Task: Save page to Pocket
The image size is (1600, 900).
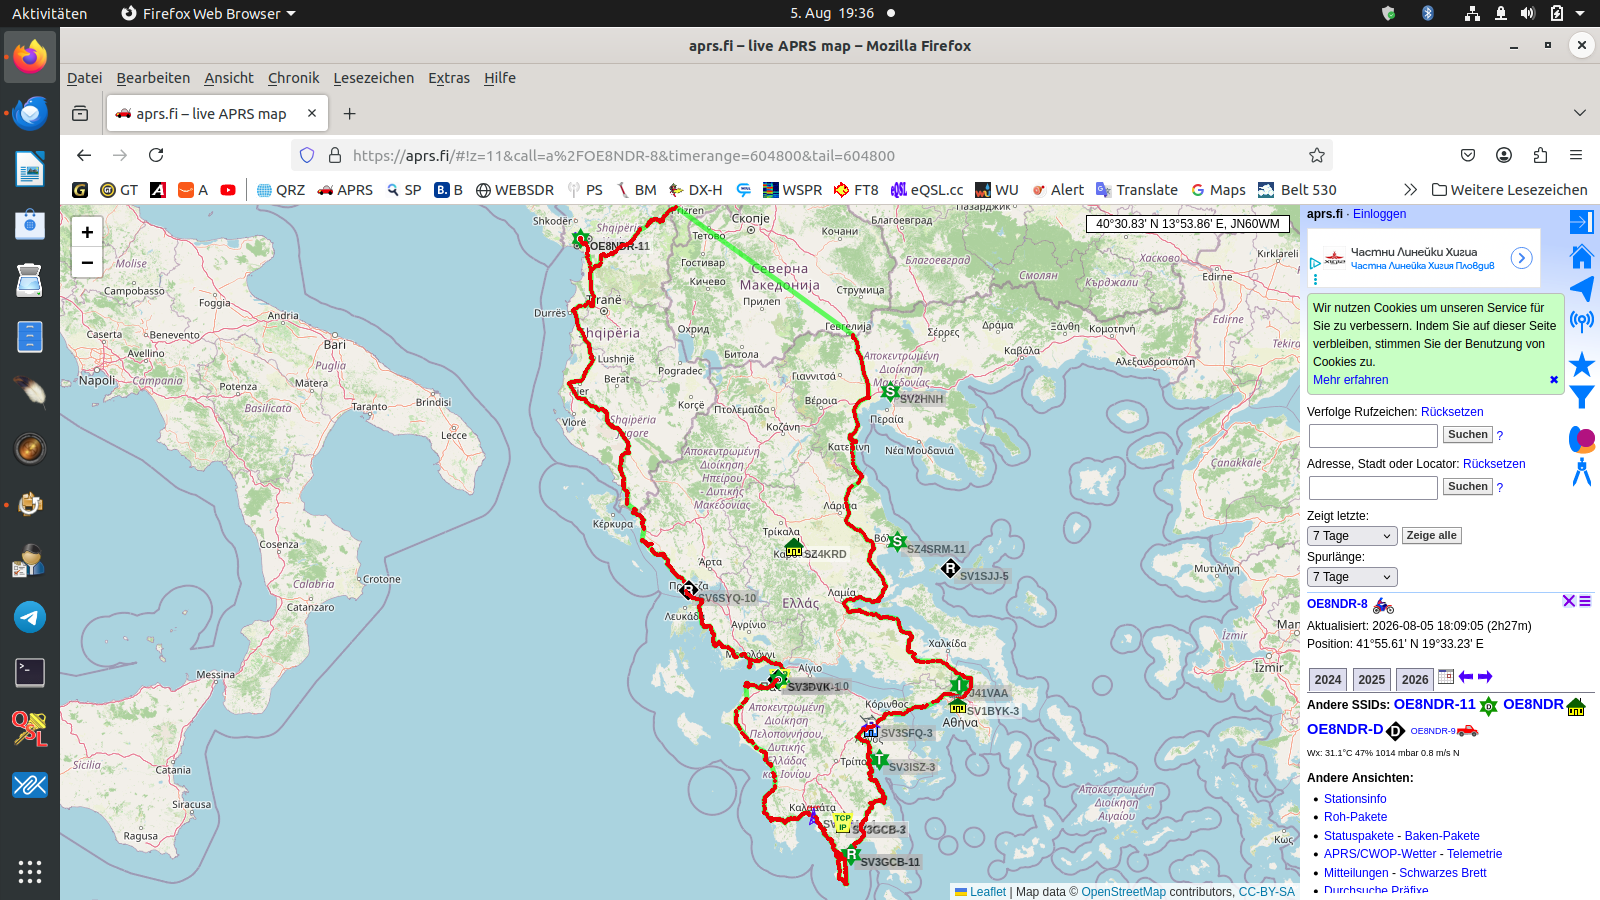Action: (x=1468, y=155)
